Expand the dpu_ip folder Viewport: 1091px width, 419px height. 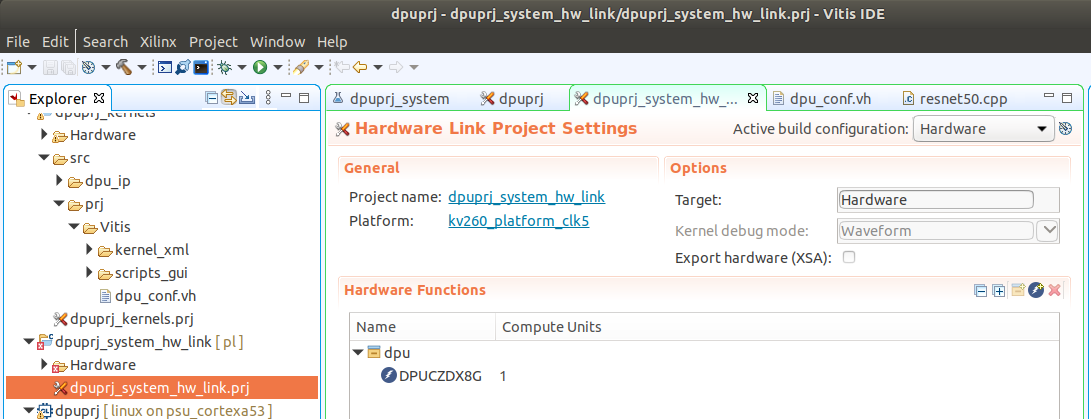[60, 182]
